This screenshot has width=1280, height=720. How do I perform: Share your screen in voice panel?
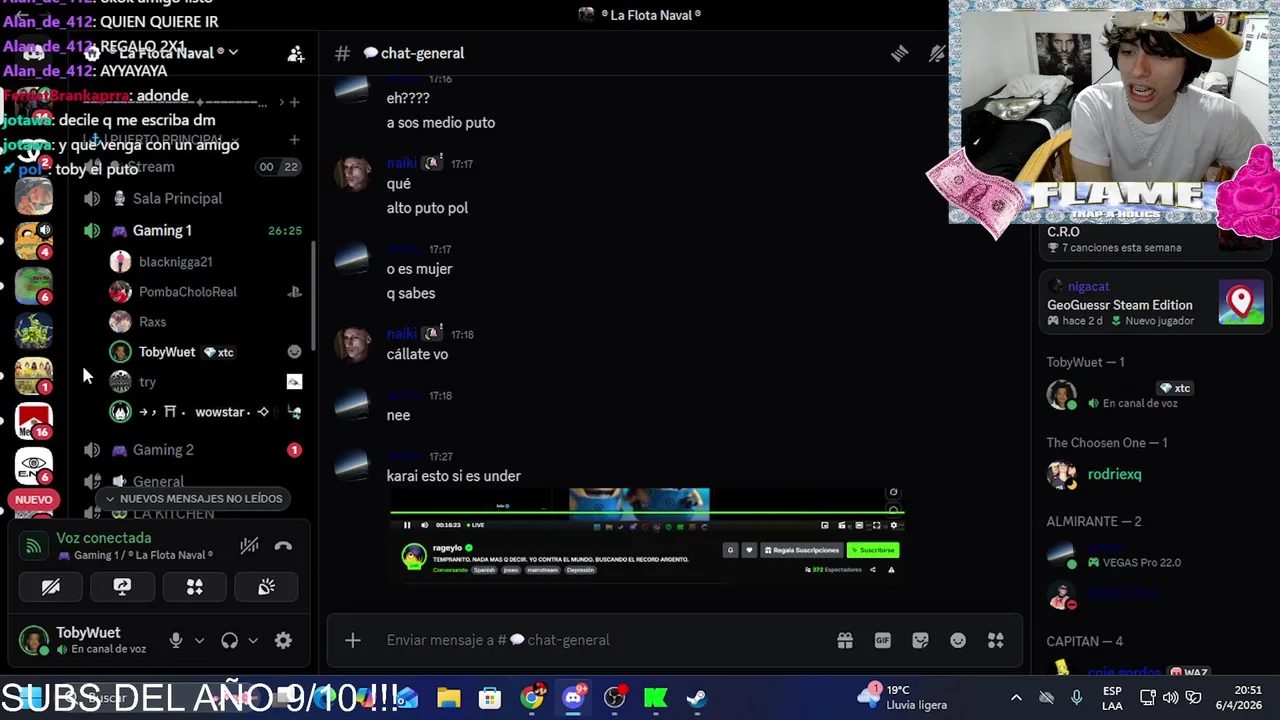click(122, 587)
